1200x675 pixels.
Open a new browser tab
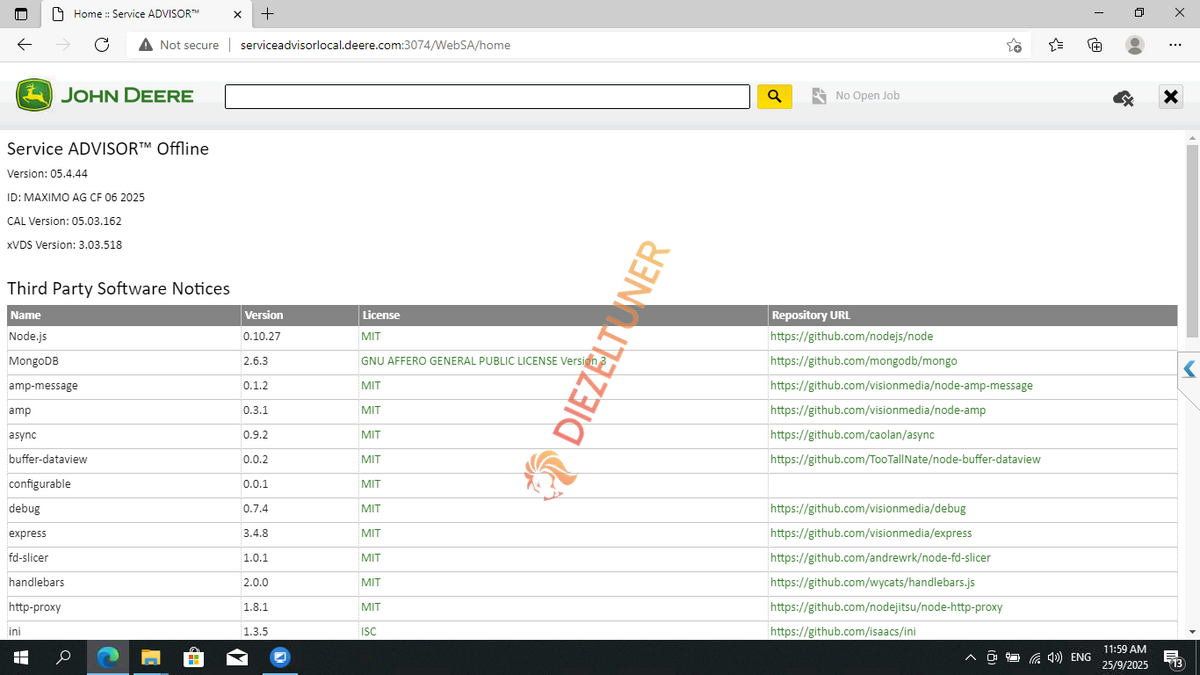tap(268, 14)
